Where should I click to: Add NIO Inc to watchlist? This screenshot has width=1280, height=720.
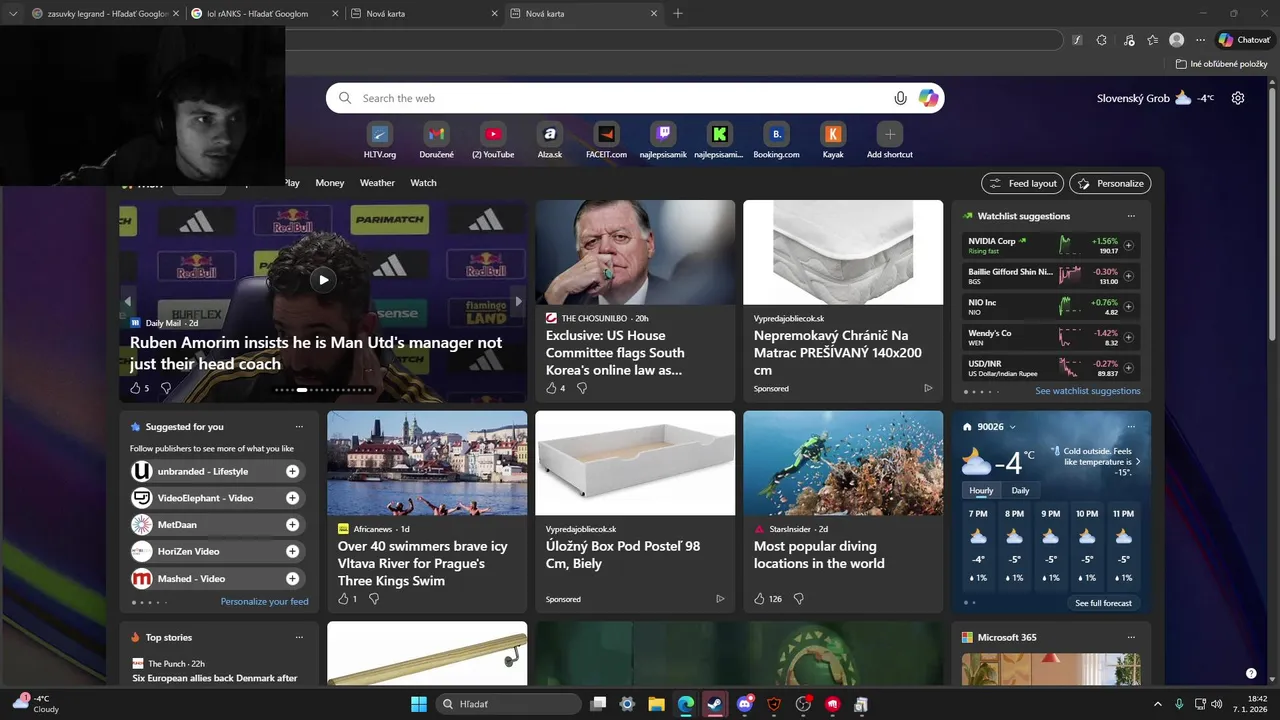pos(1129,306)
